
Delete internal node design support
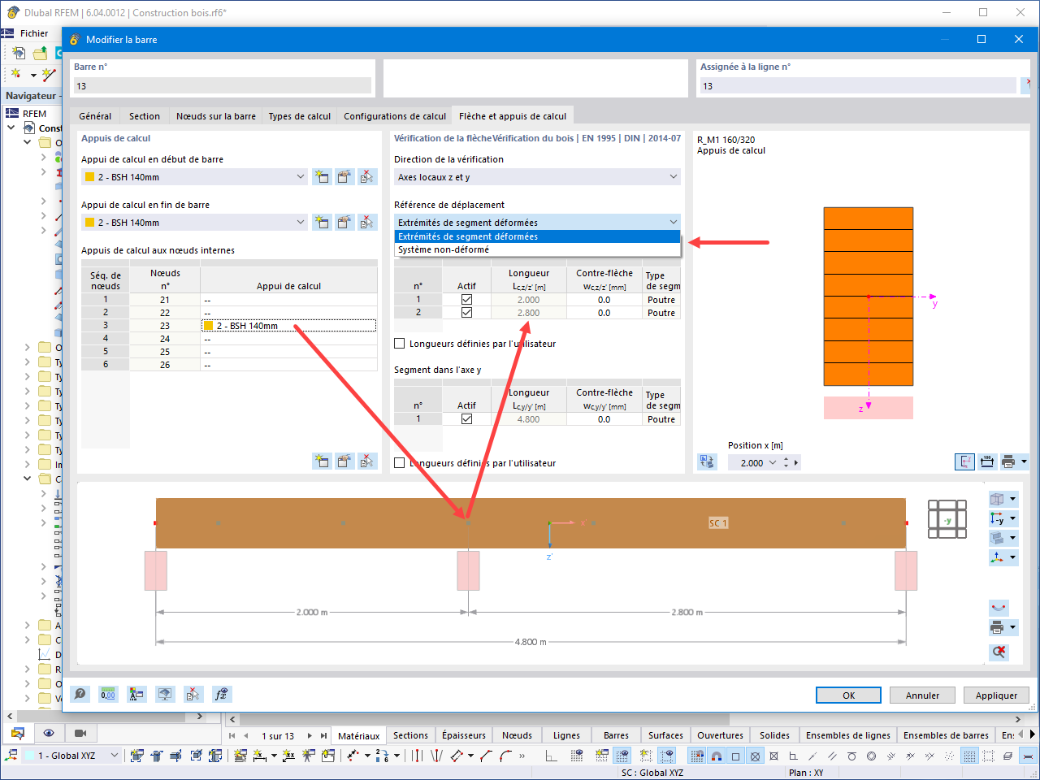point(367,461)
